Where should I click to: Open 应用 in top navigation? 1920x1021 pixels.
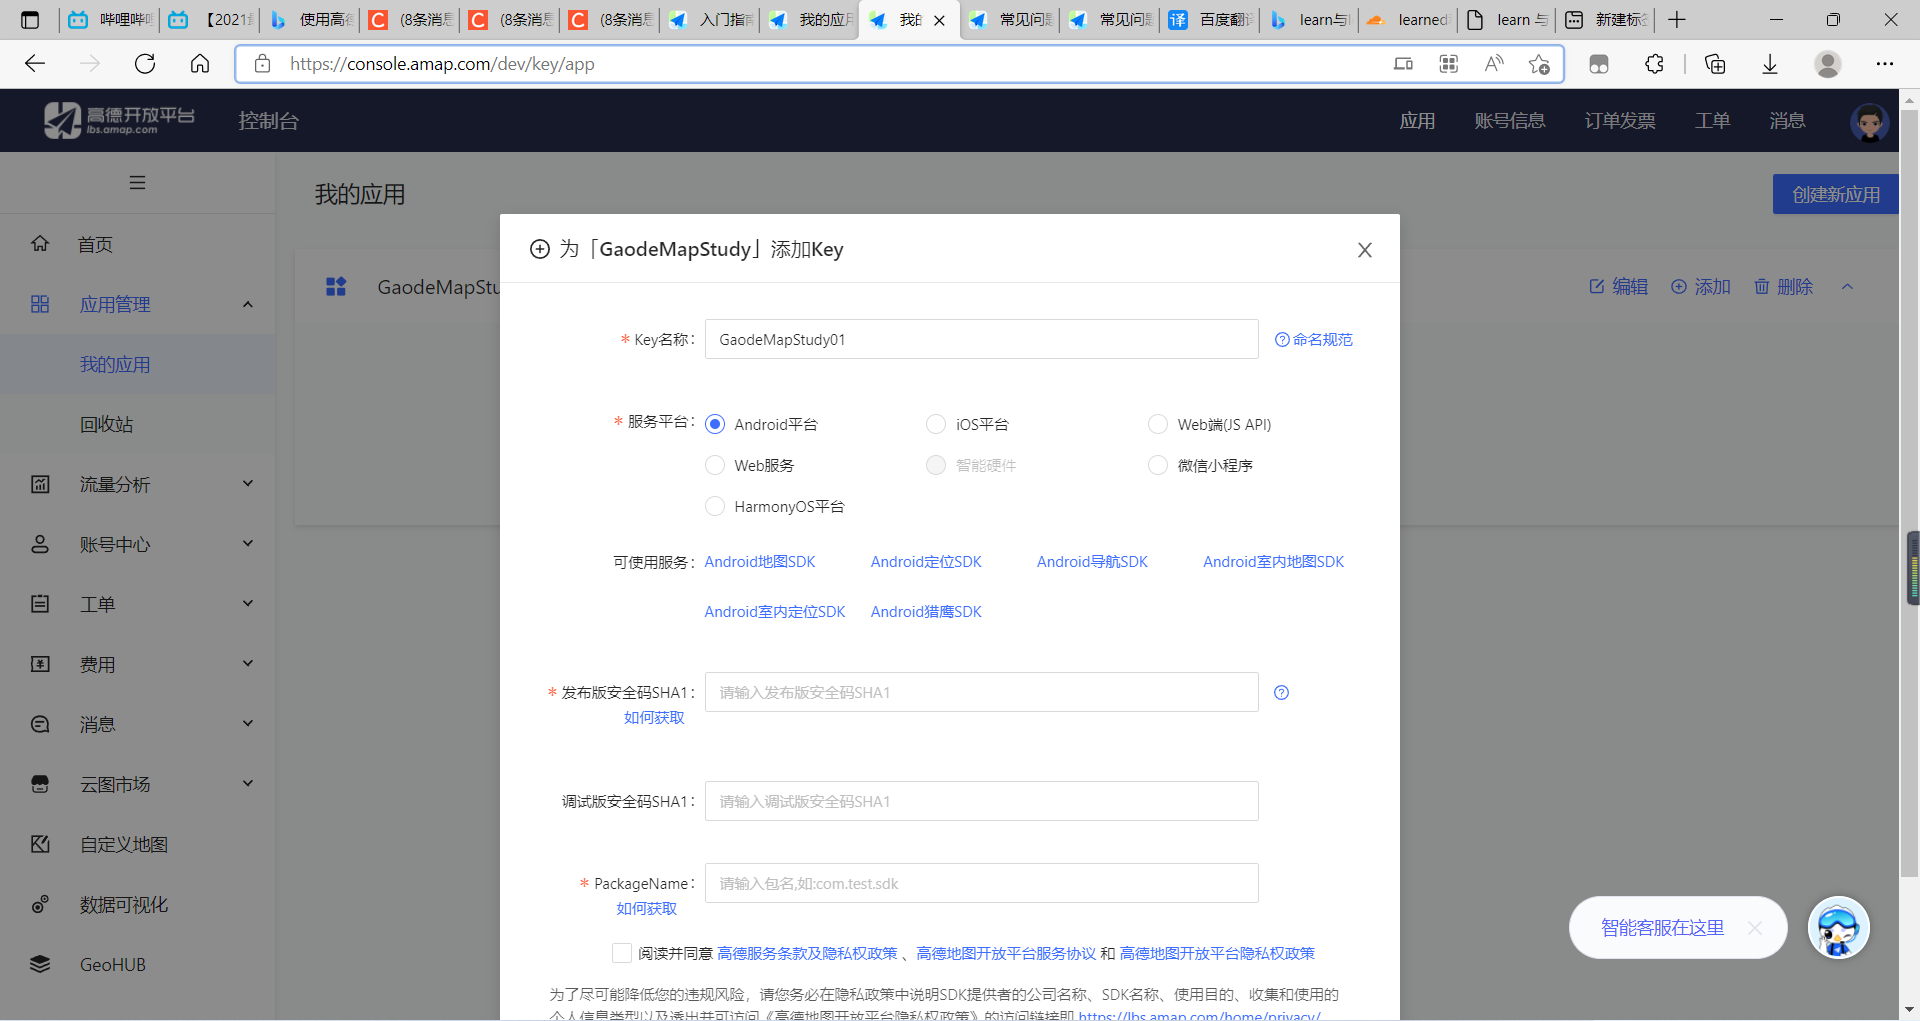point(1417,121)
